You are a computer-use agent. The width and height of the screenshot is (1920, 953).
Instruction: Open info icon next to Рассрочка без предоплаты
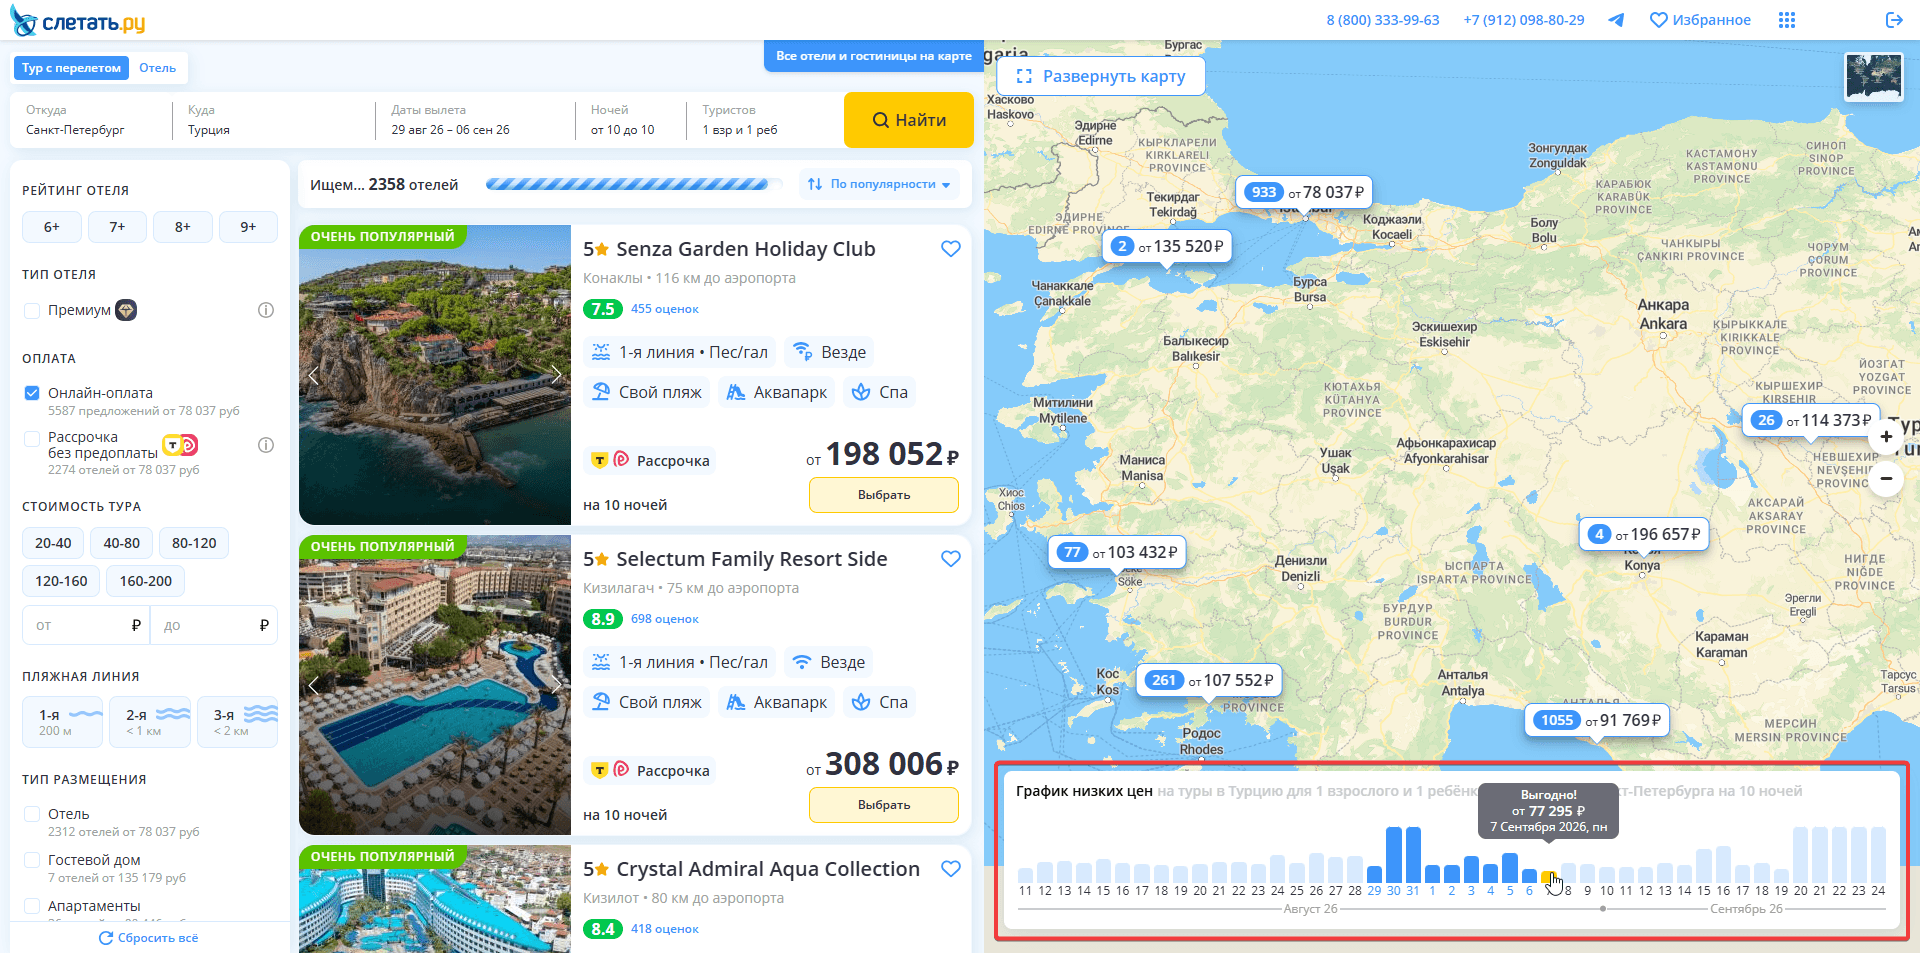click(266, 445)
